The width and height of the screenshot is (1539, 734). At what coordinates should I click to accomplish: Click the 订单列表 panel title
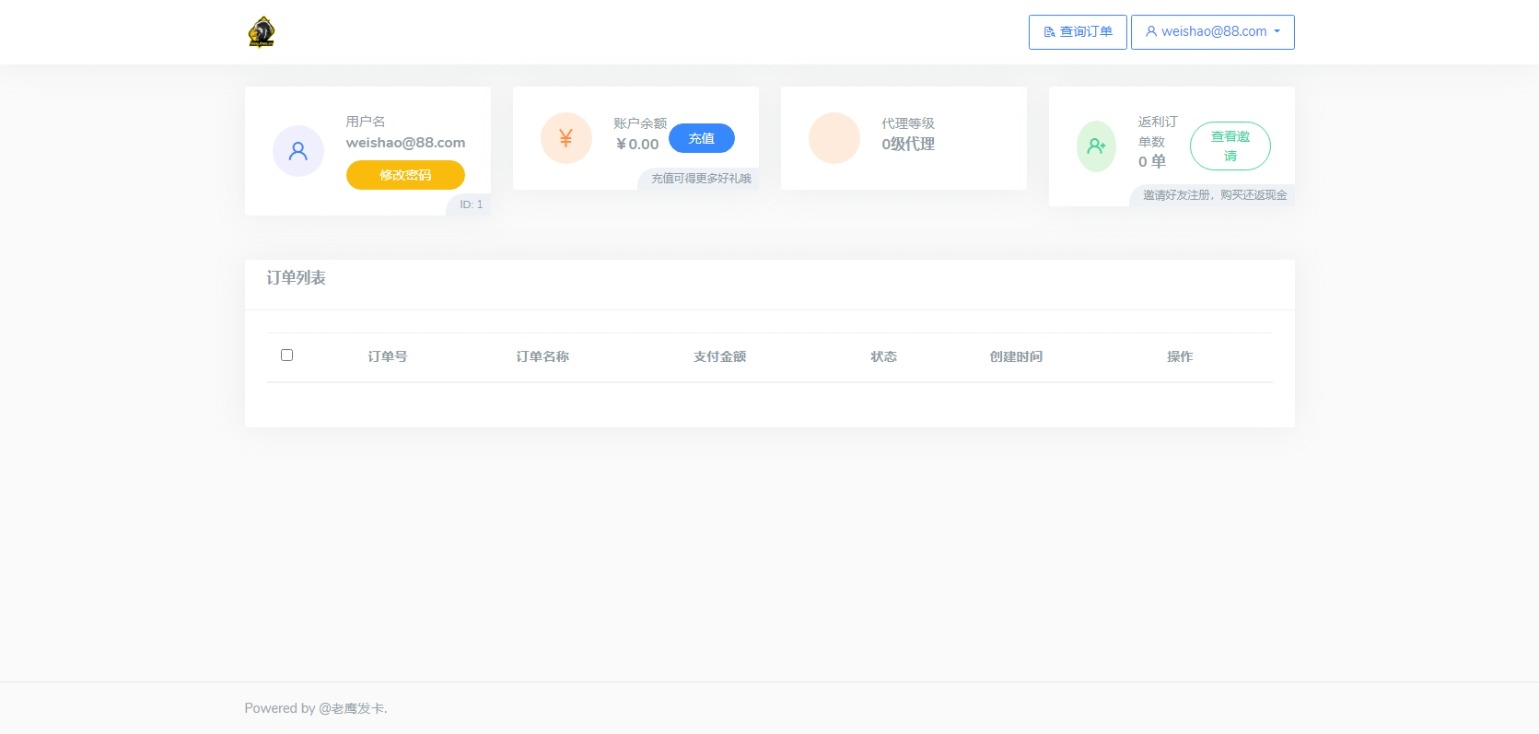pyautogui.click(x=296, y=278)
